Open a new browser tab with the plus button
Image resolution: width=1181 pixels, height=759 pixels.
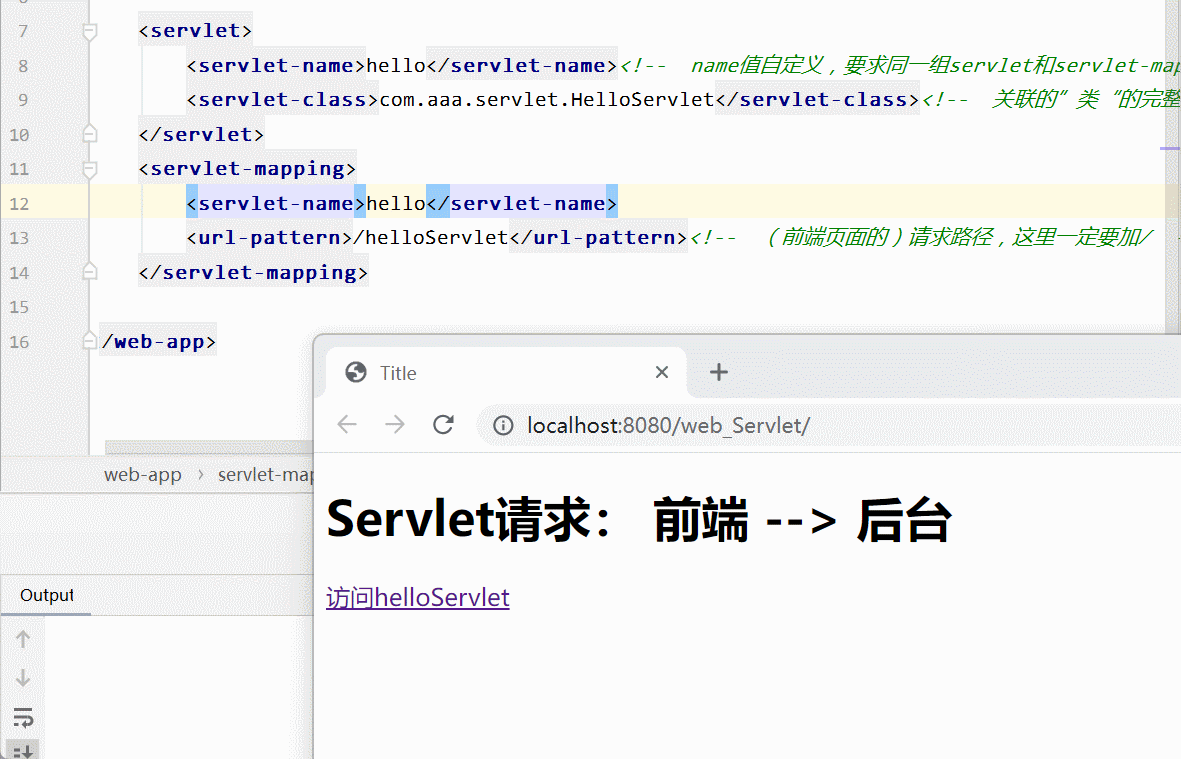point(718,372)
